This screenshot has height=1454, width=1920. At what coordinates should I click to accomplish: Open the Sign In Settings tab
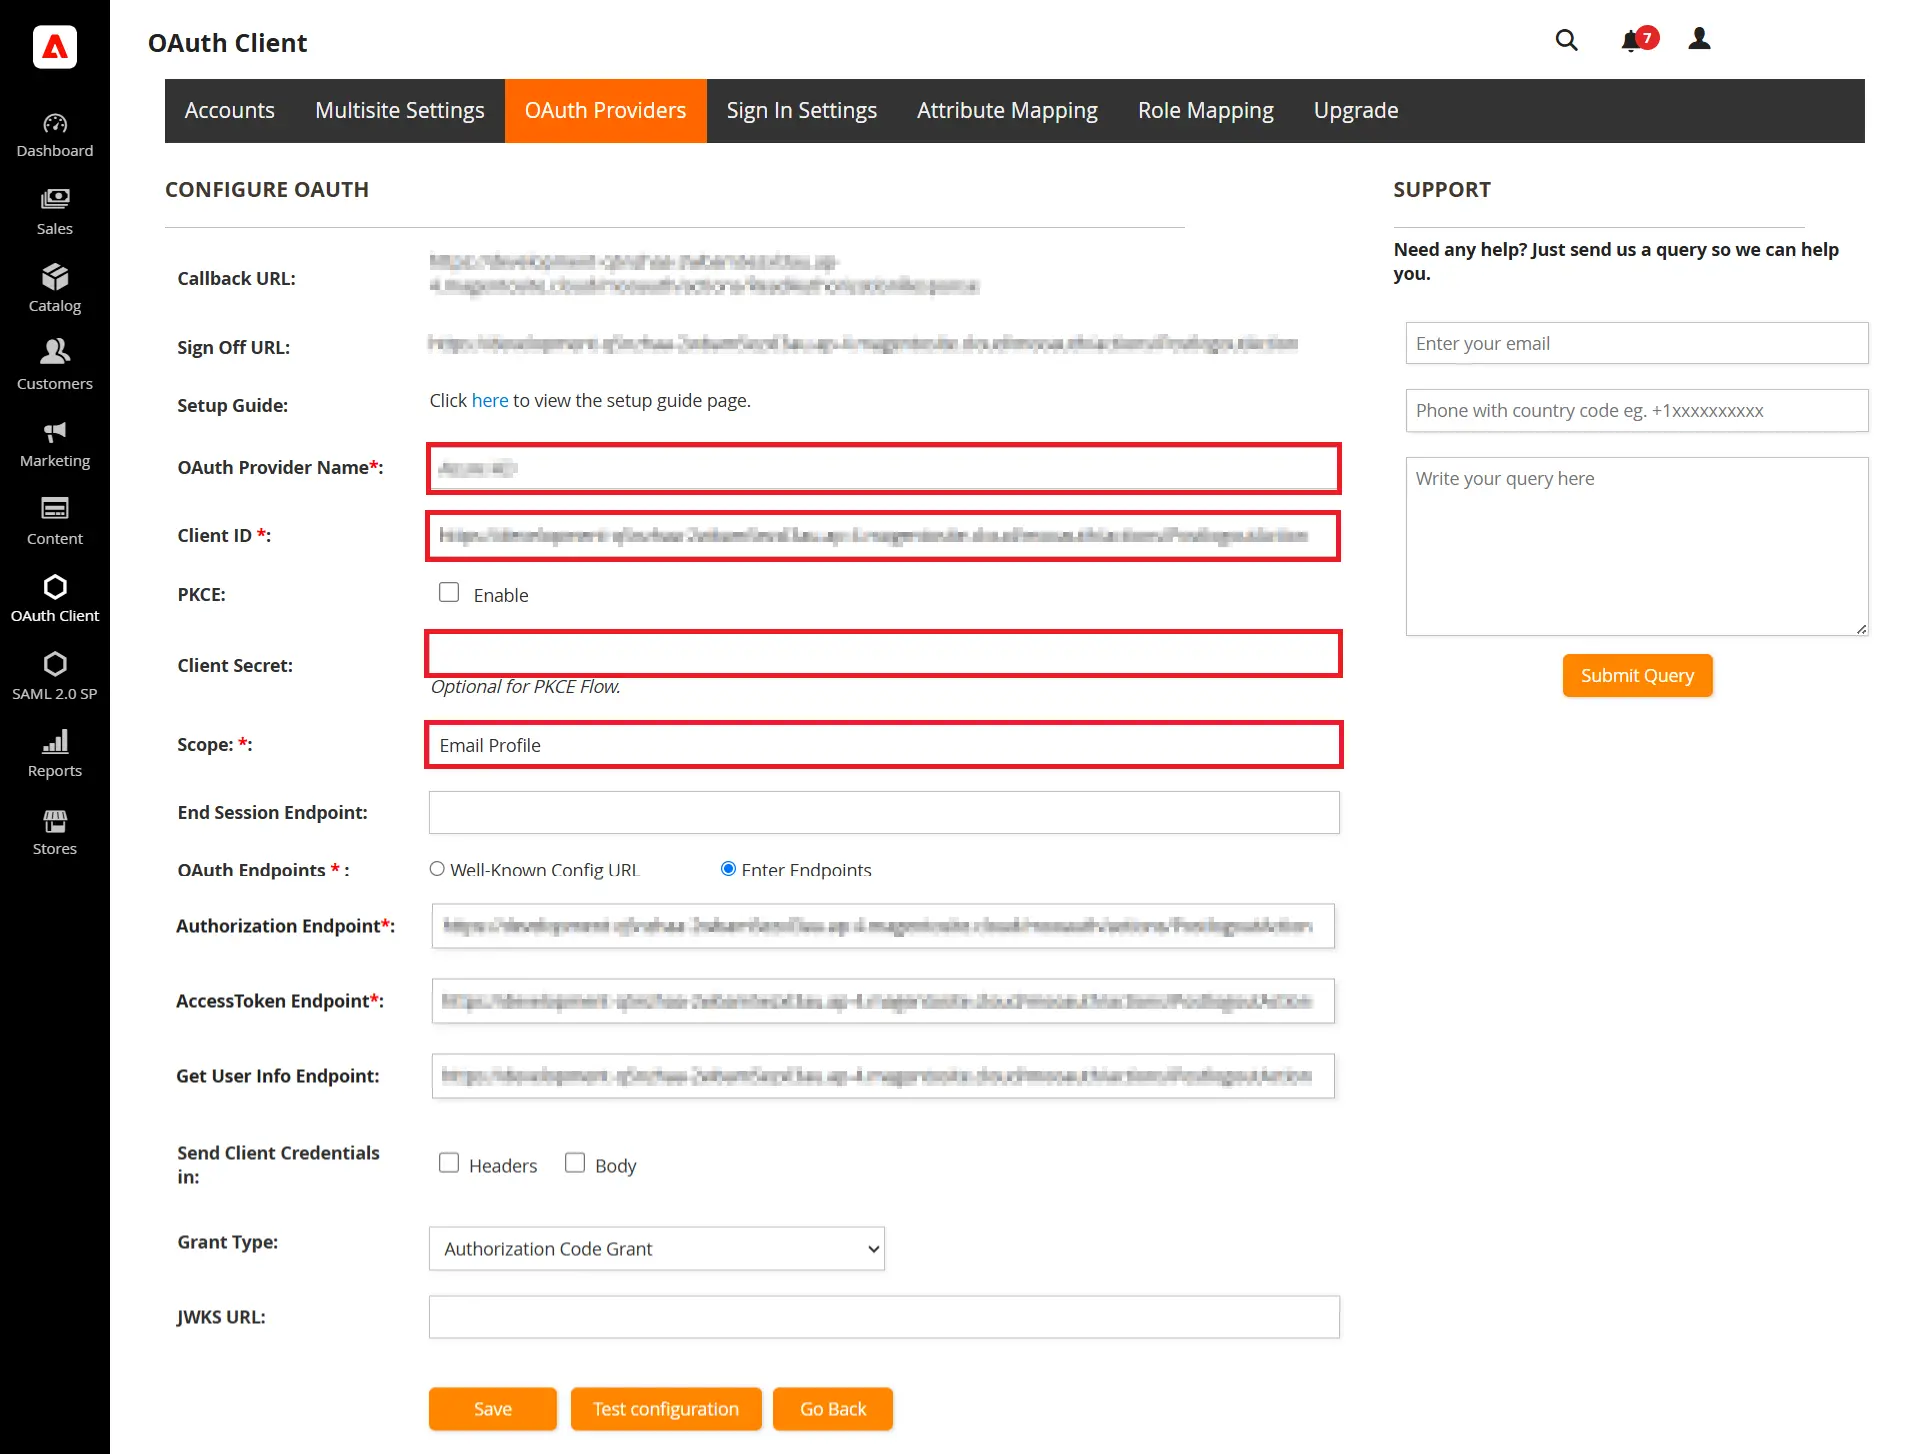[802, 110]
